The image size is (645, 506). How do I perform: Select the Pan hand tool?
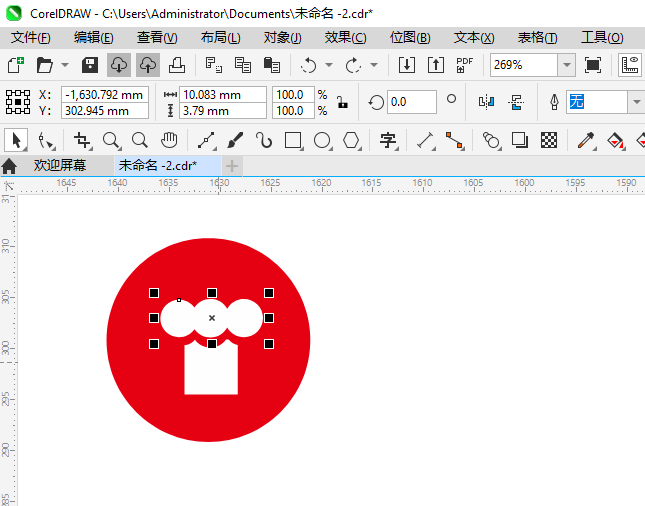point(169,141)
